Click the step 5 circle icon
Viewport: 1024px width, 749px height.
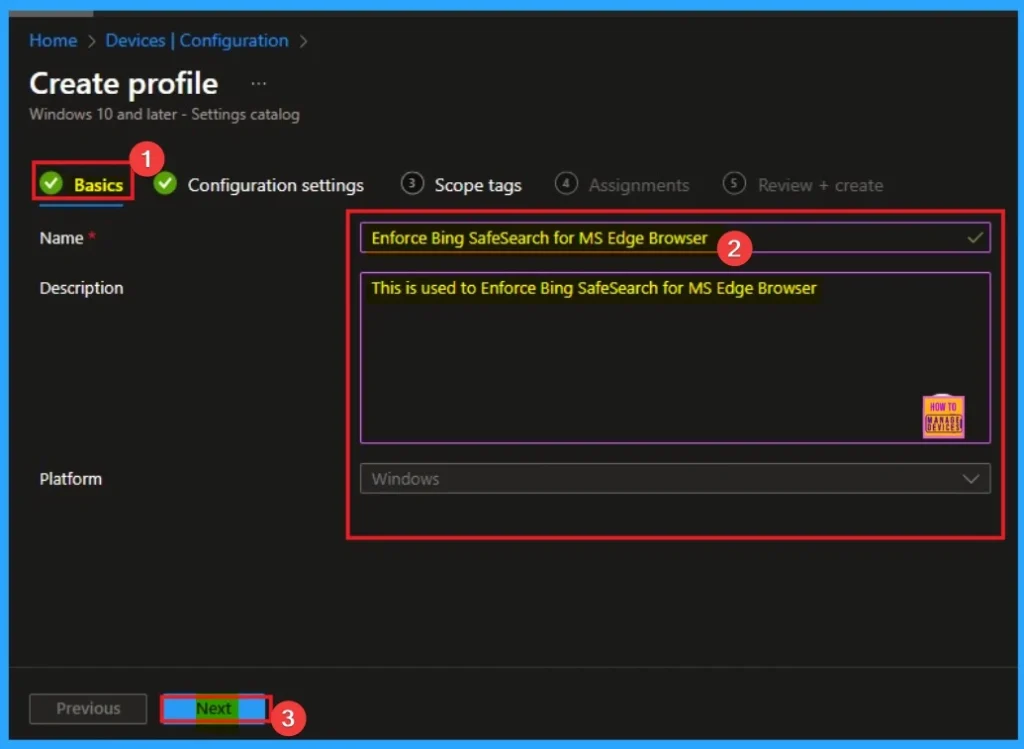734,183
